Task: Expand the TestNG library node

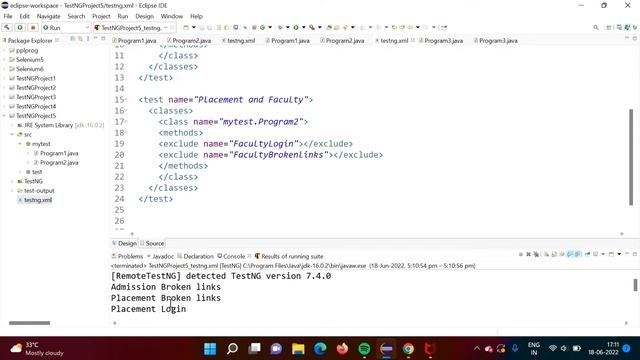Action: pos(12,181)
